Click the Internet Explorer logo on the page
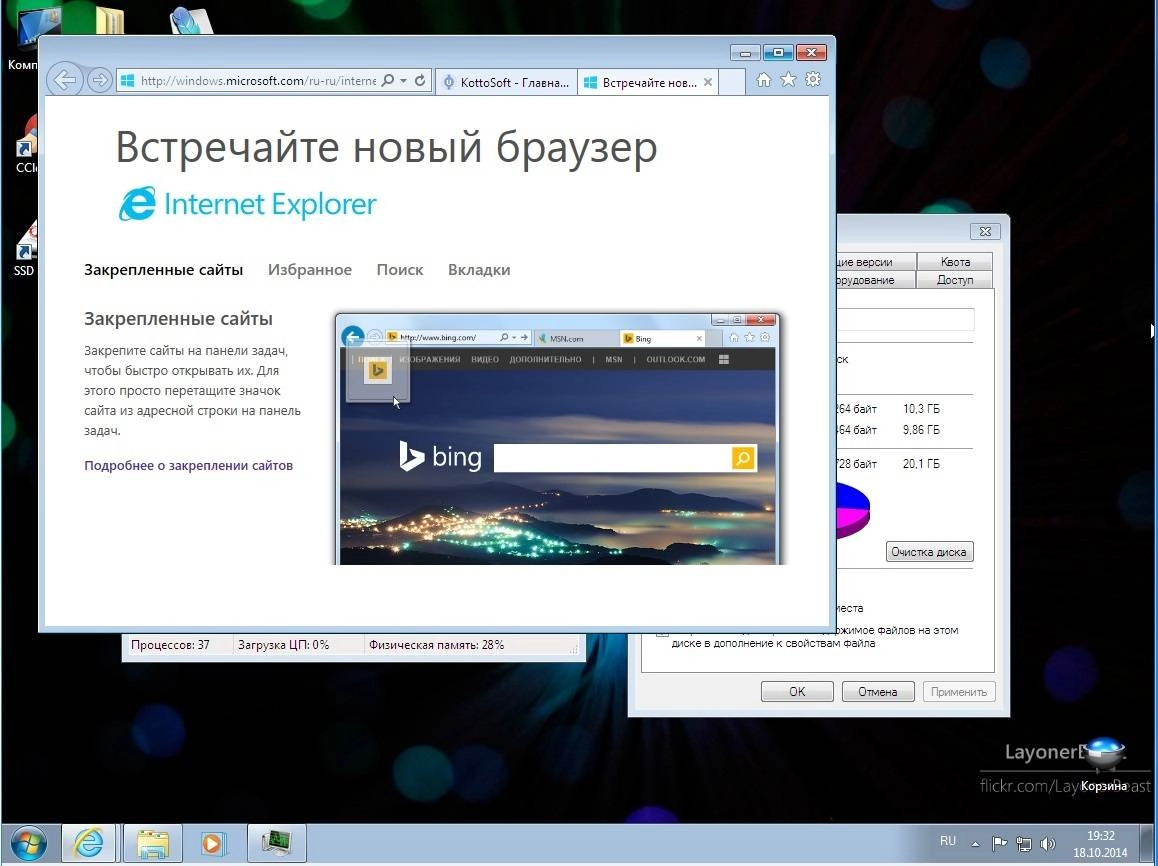The height and width of the screenshot is (866, 1158). click(x=247, y=204)
